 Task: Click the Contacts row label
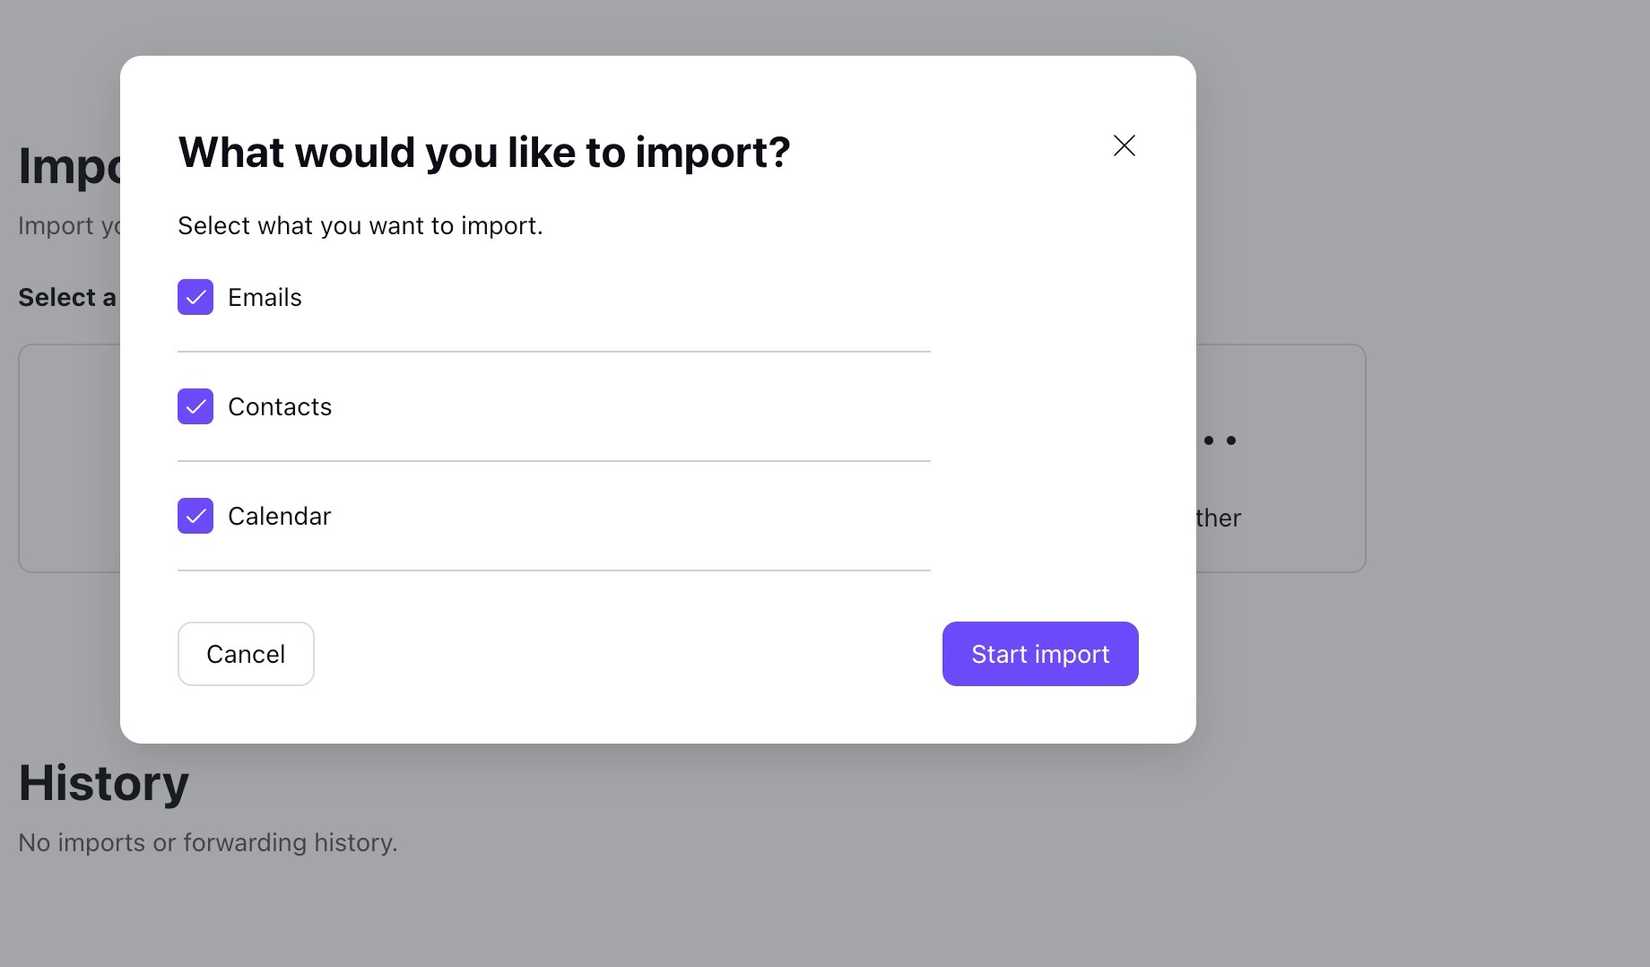point(280,406)
